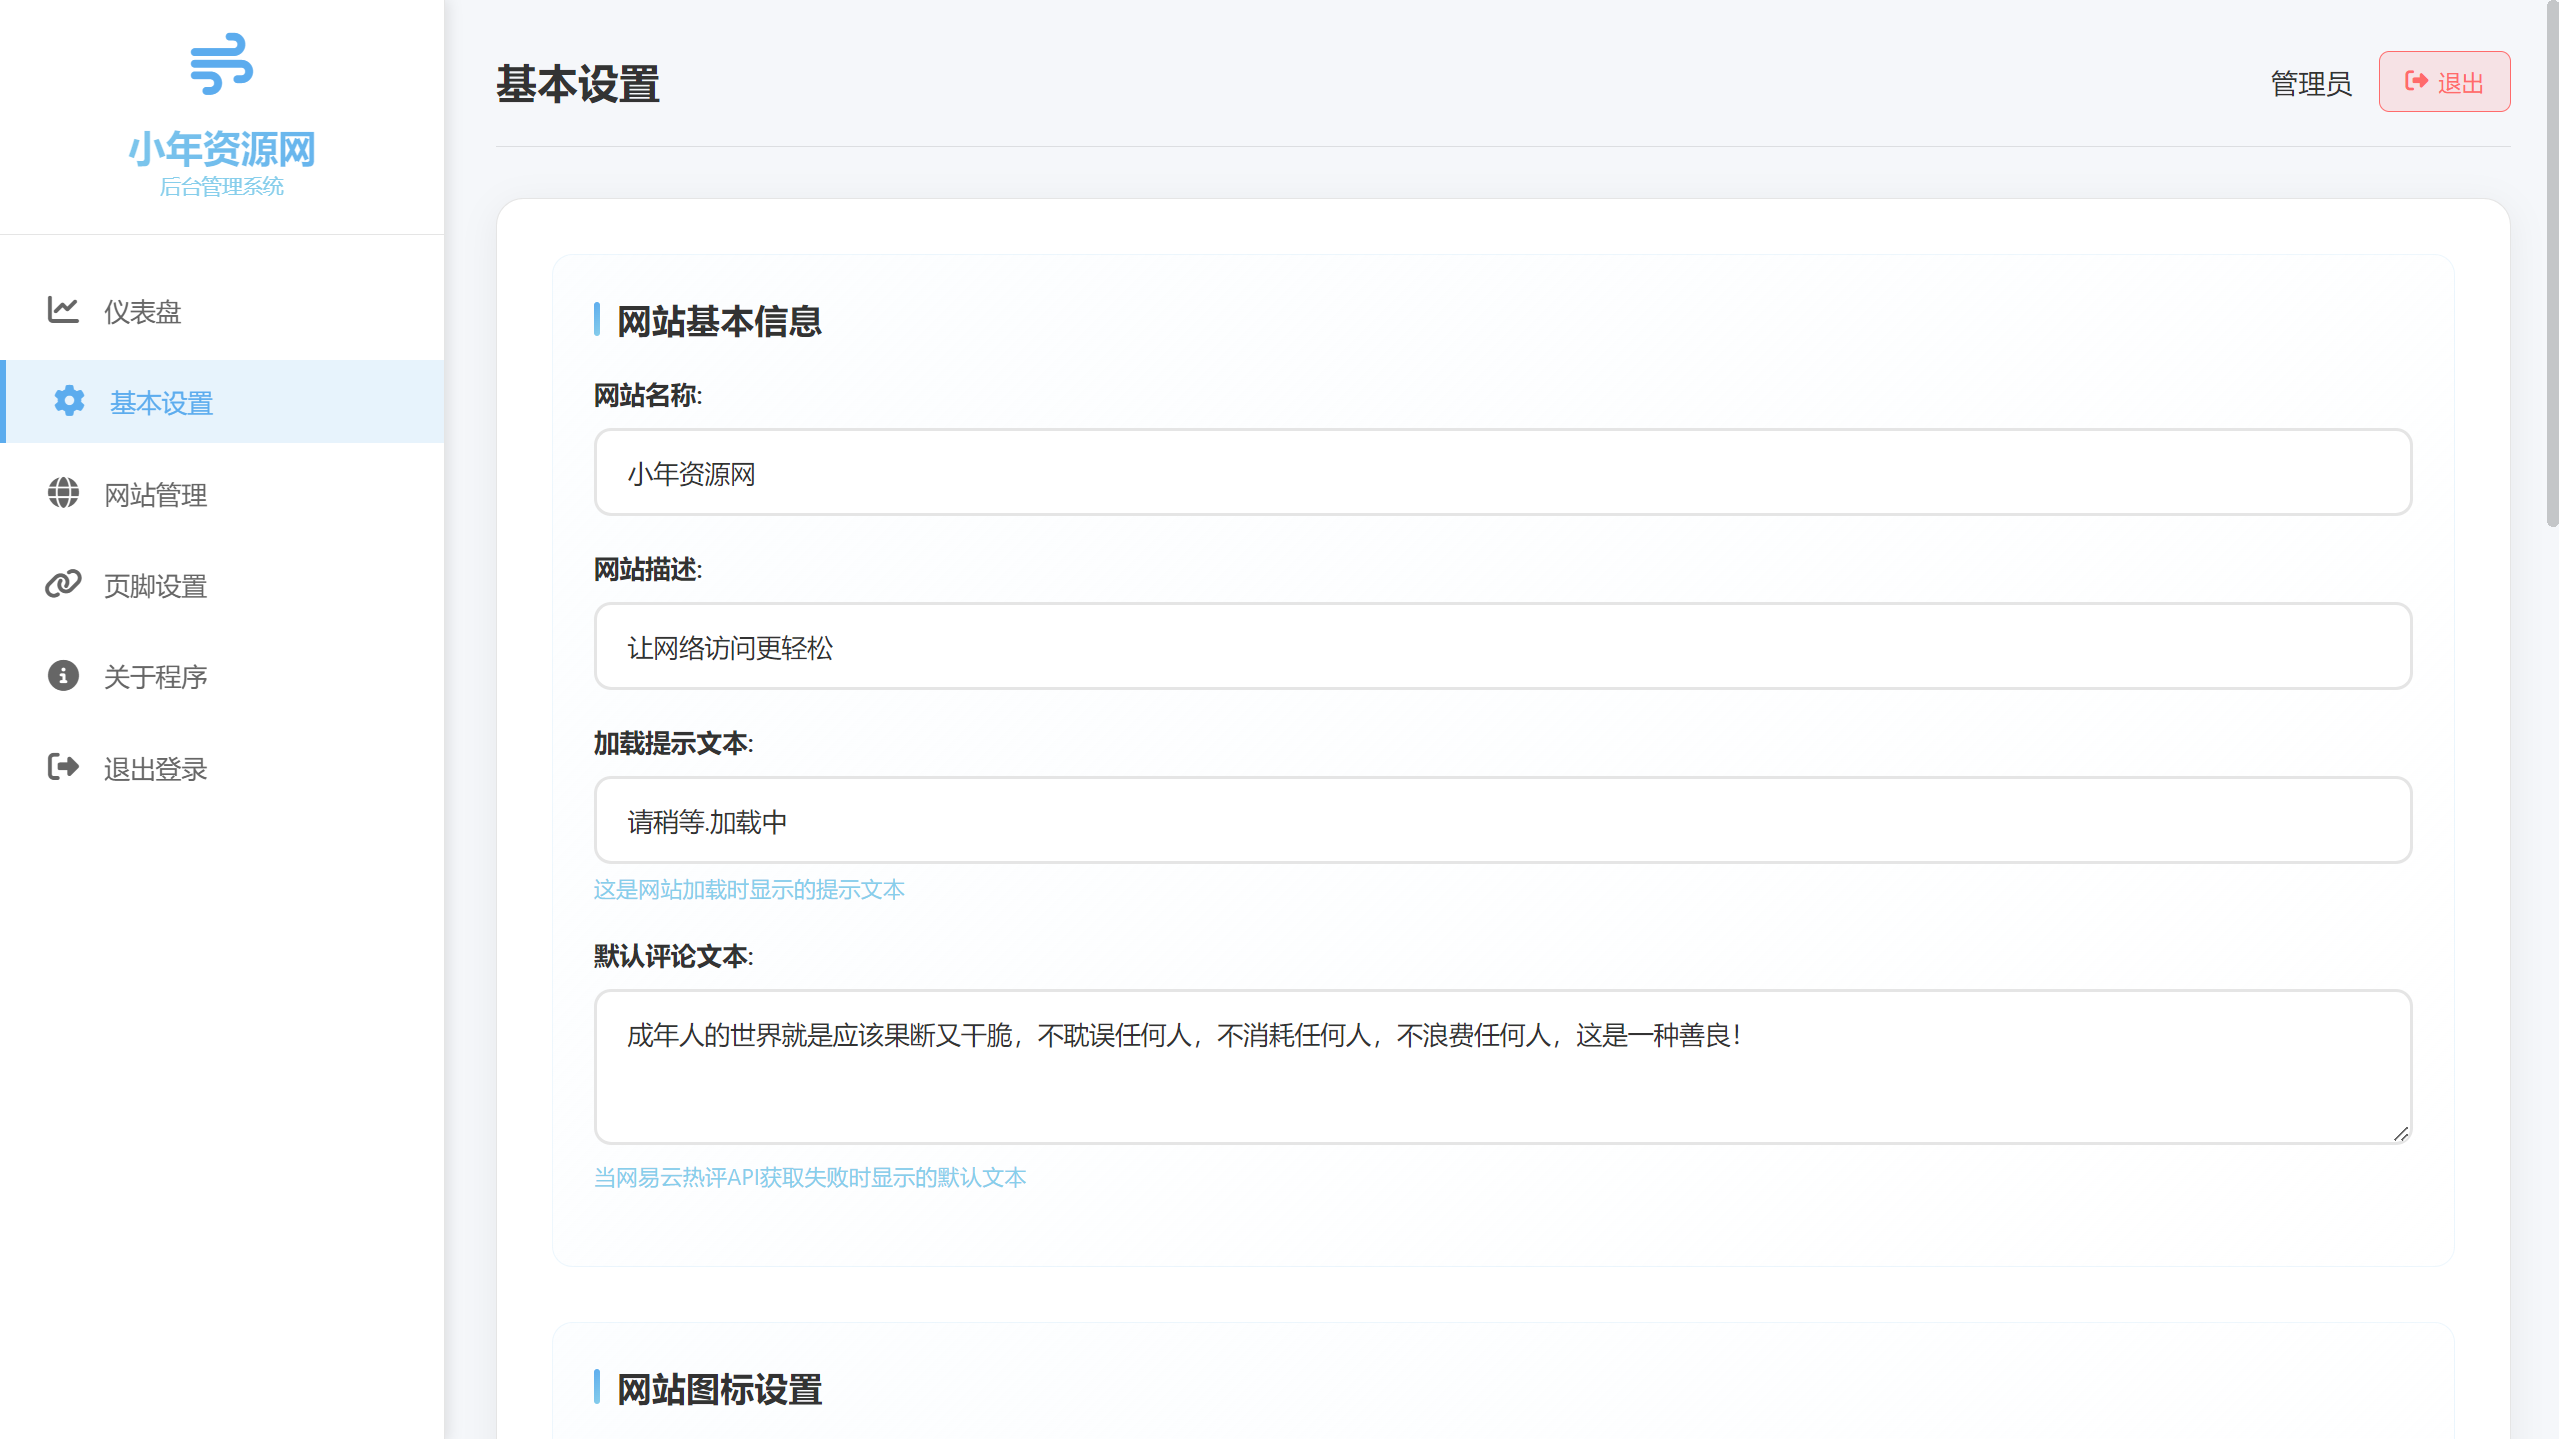Click the 网易云热评API helper text

[809, 1177]
